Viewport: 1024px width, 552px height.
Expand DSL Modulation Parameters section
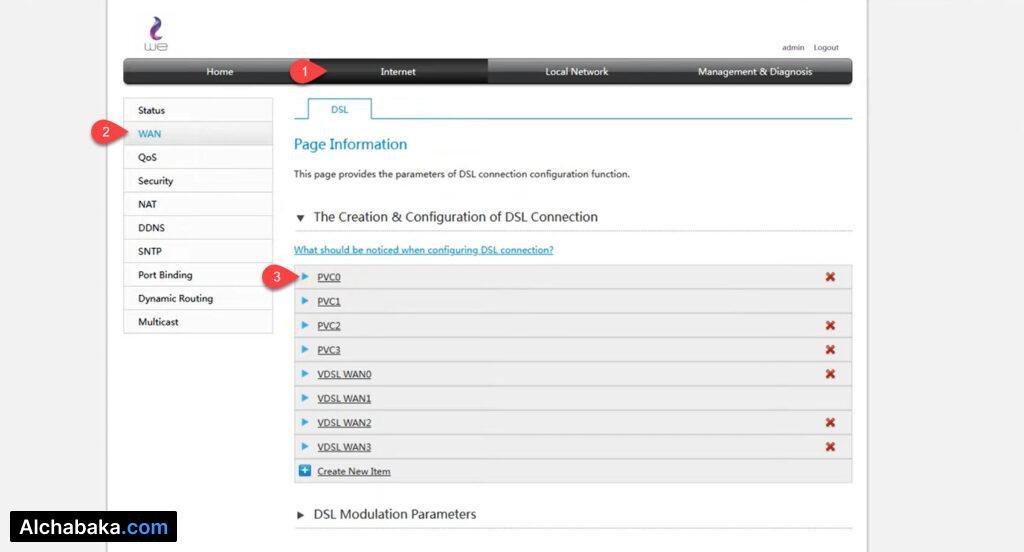pyautogui.click(x=301, y=515)
